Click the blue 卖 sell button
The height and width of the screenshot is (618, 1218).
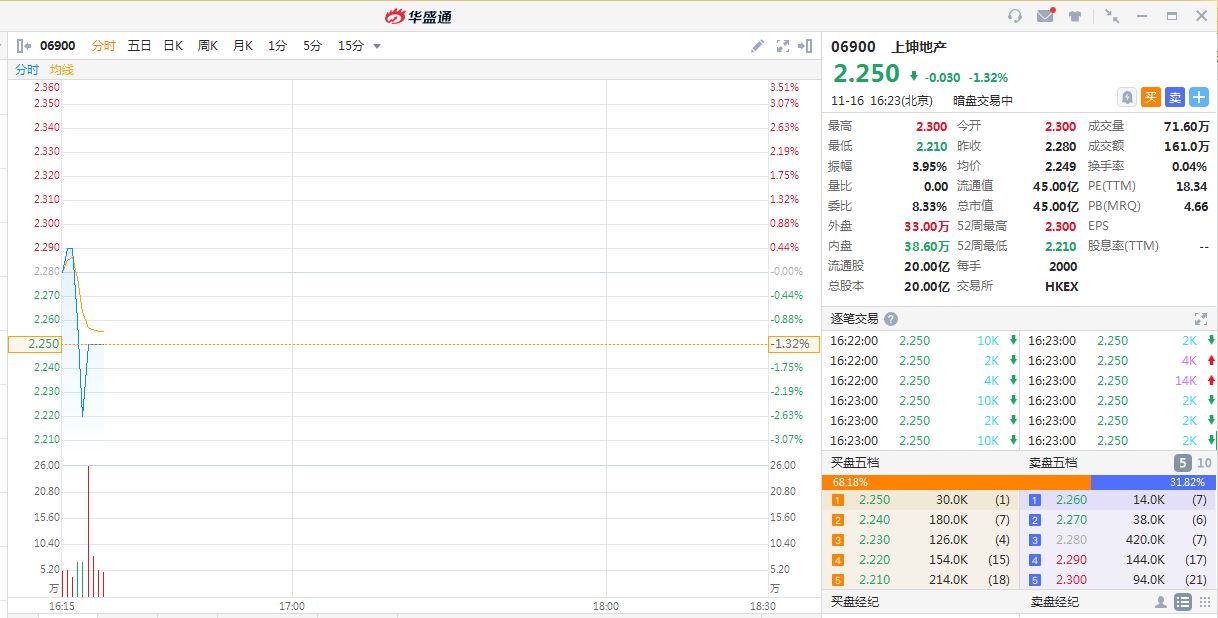(1175, 97)
